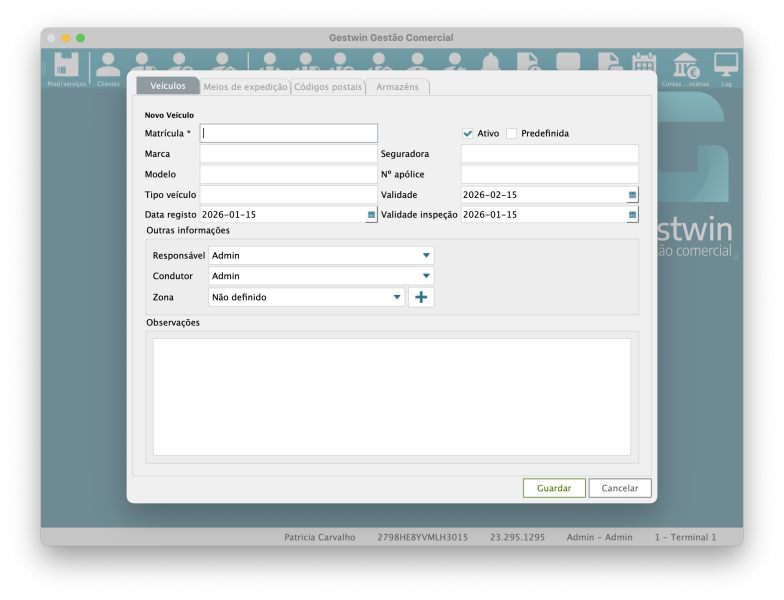Uncheck the Ativo checkbox
The width and height of the screenshot is (784, 600).
(x=467, y=134)
